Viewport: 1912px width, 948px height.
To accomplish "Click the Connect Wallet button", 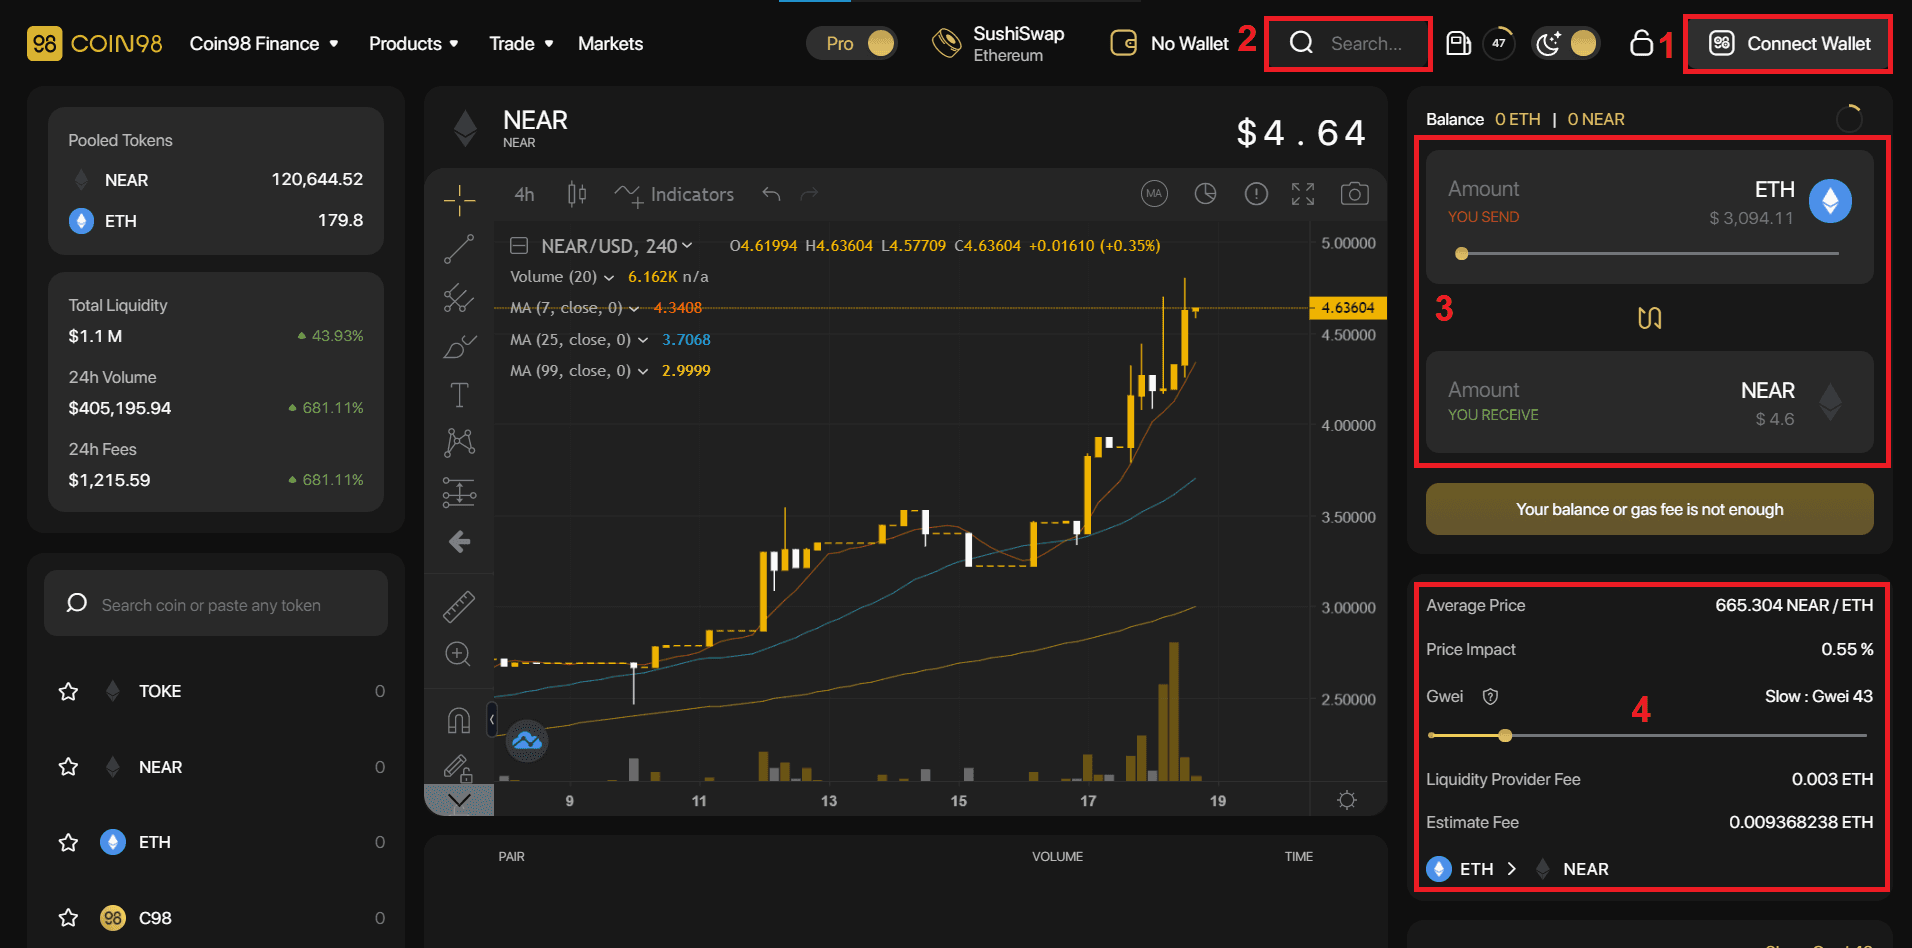I will tap(1789, 44).
